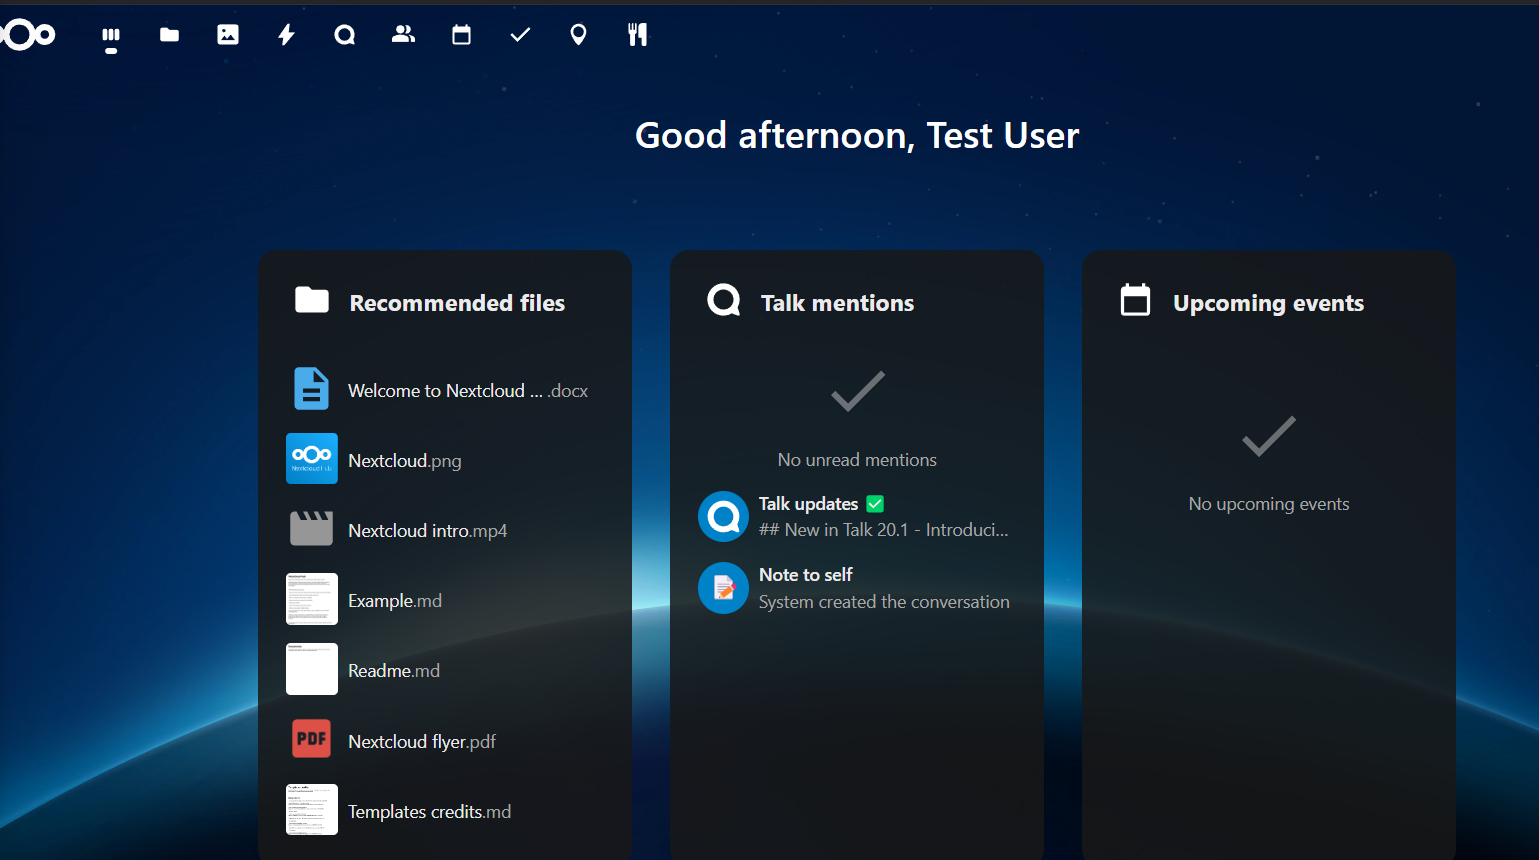The width and height of the screenshot is (1539, 860).
Task: Click the docx document file icon
Action: click(311, 389)
